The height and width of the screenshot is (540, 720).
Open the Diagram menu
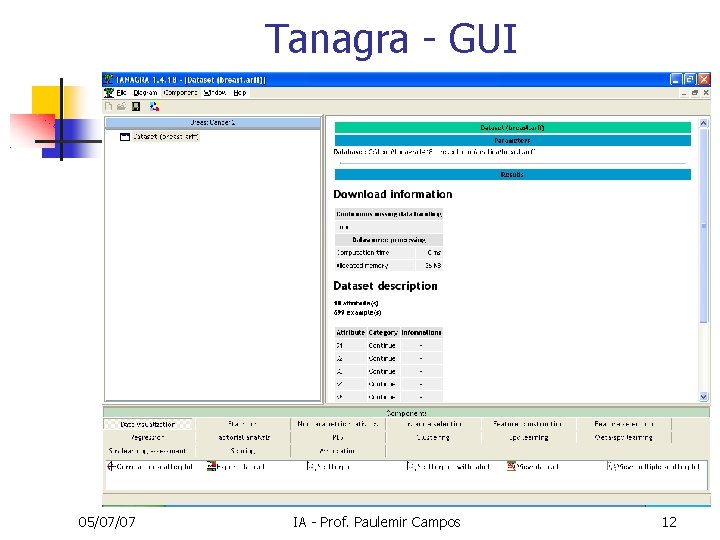(x=145, y=93)
